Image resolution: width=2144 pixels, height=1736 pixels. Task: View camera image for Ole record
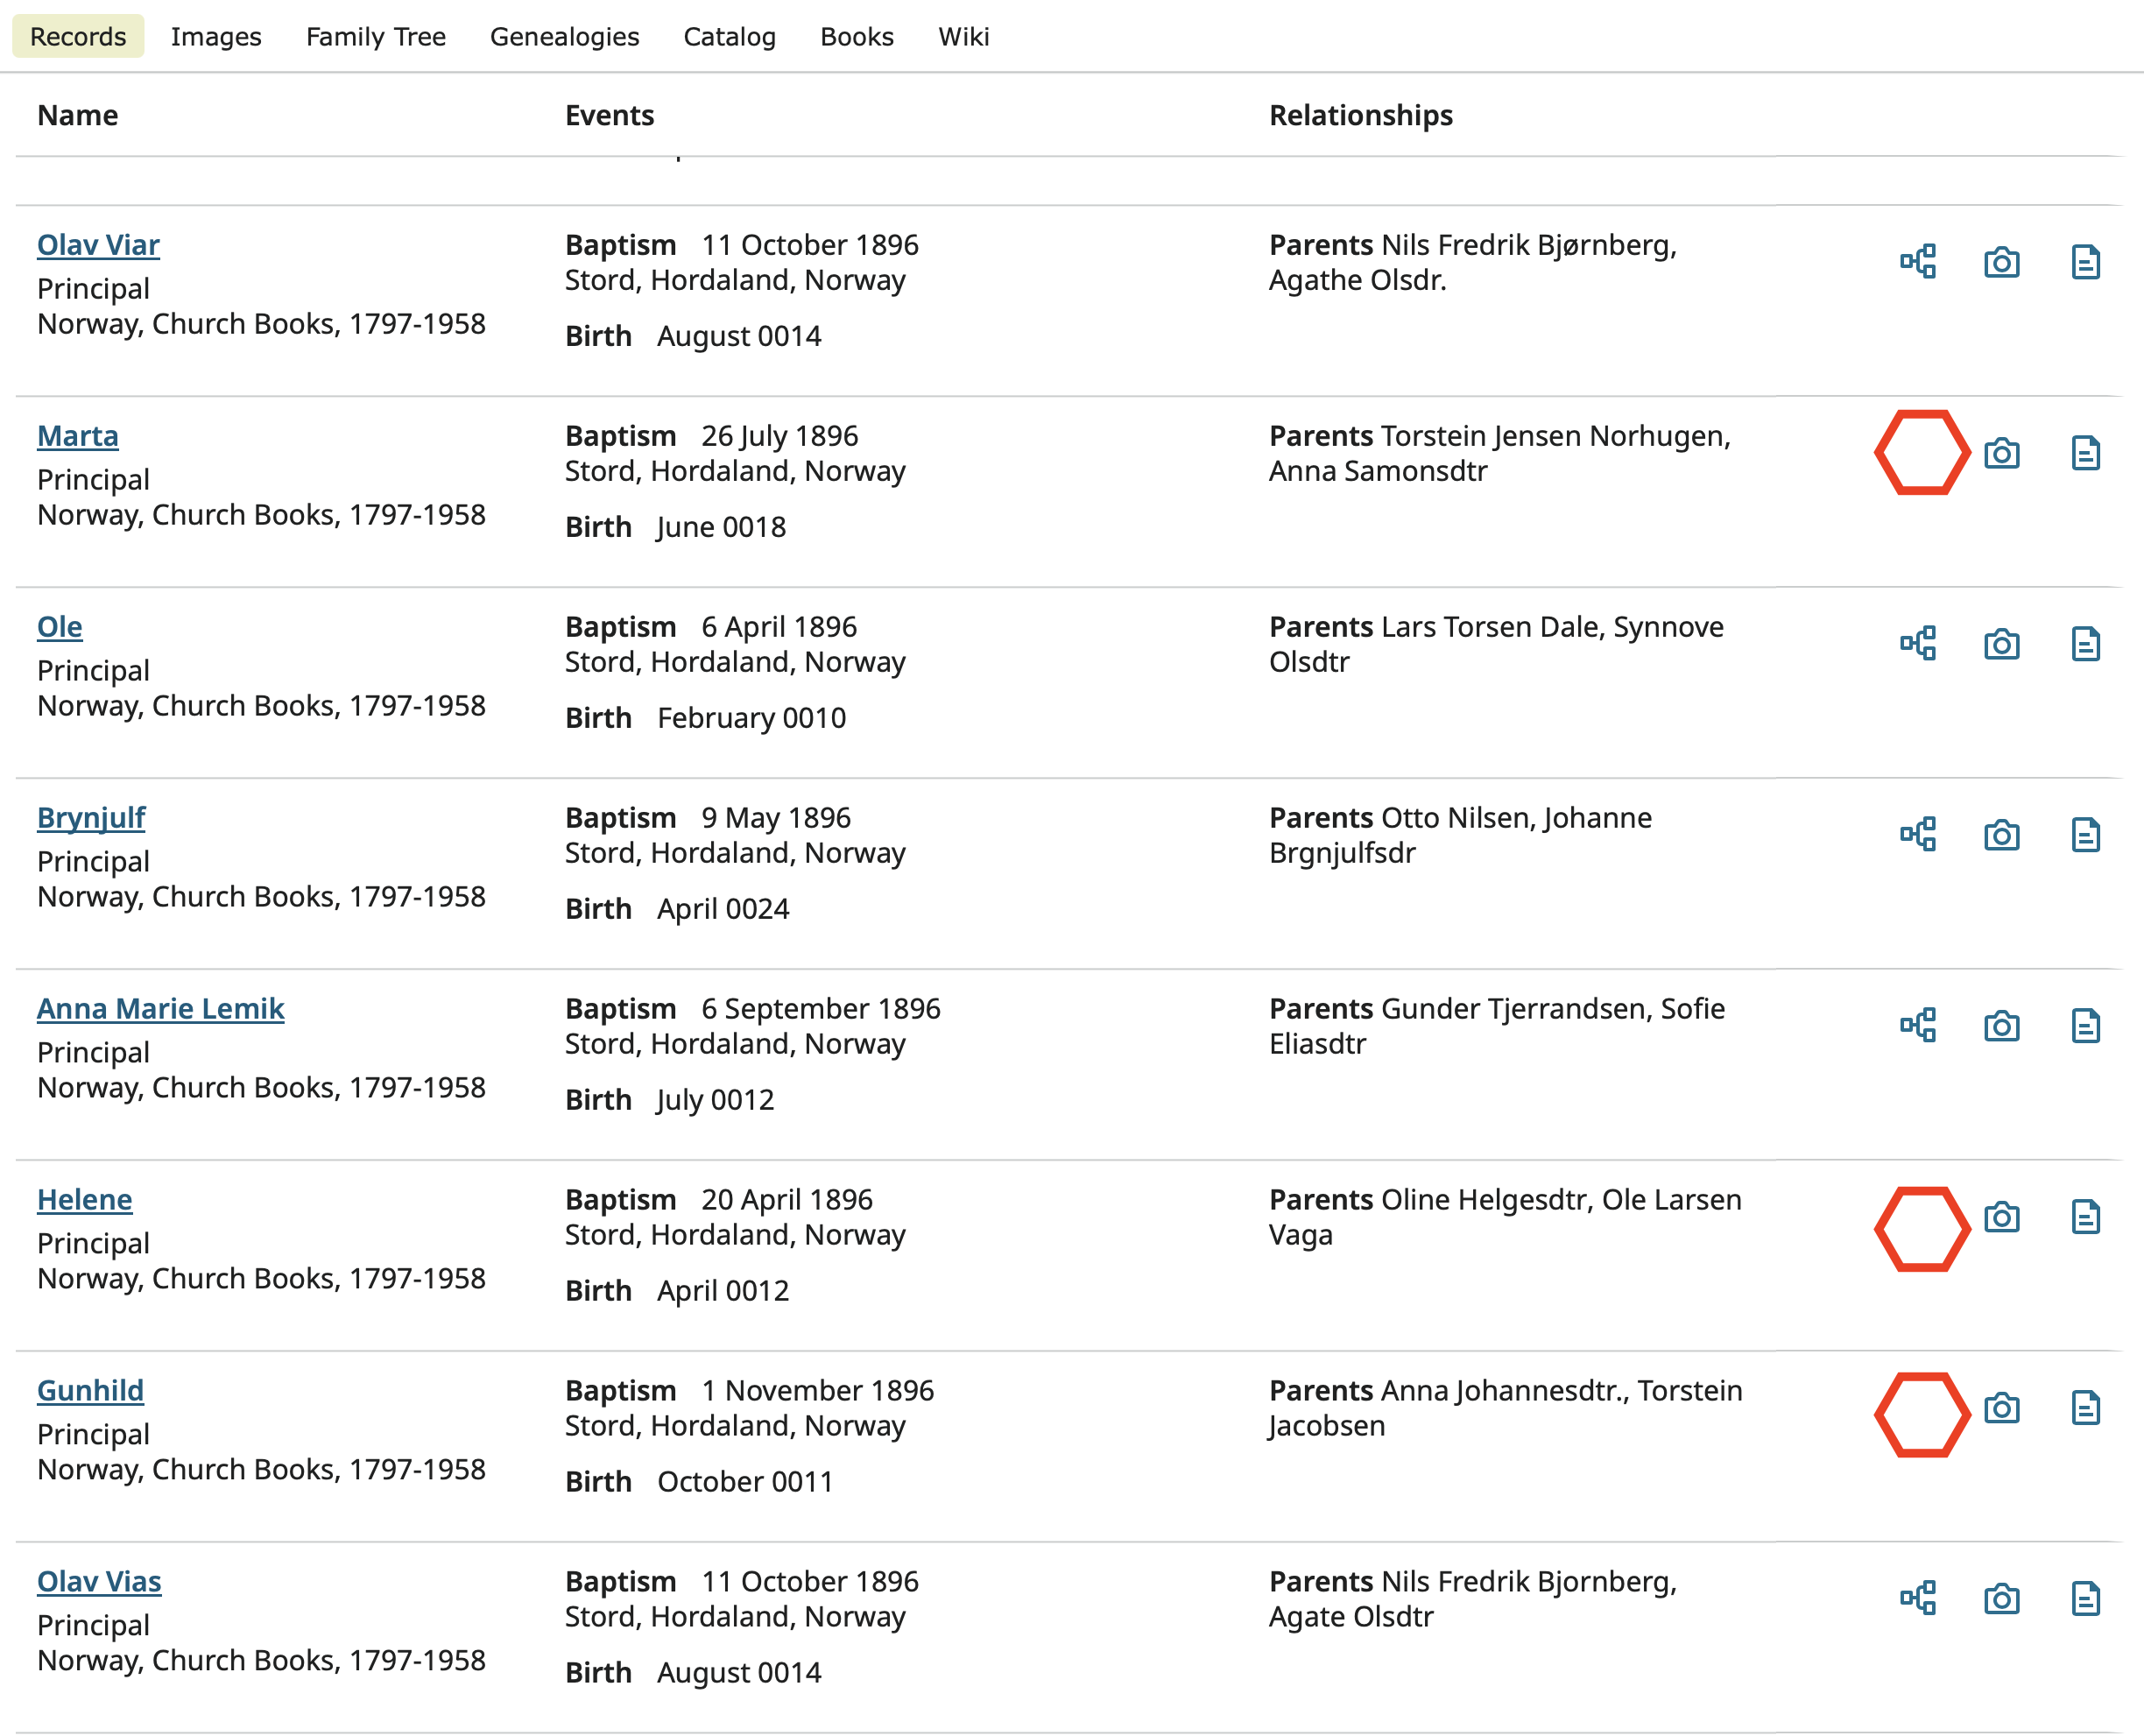click(2001, 644)
